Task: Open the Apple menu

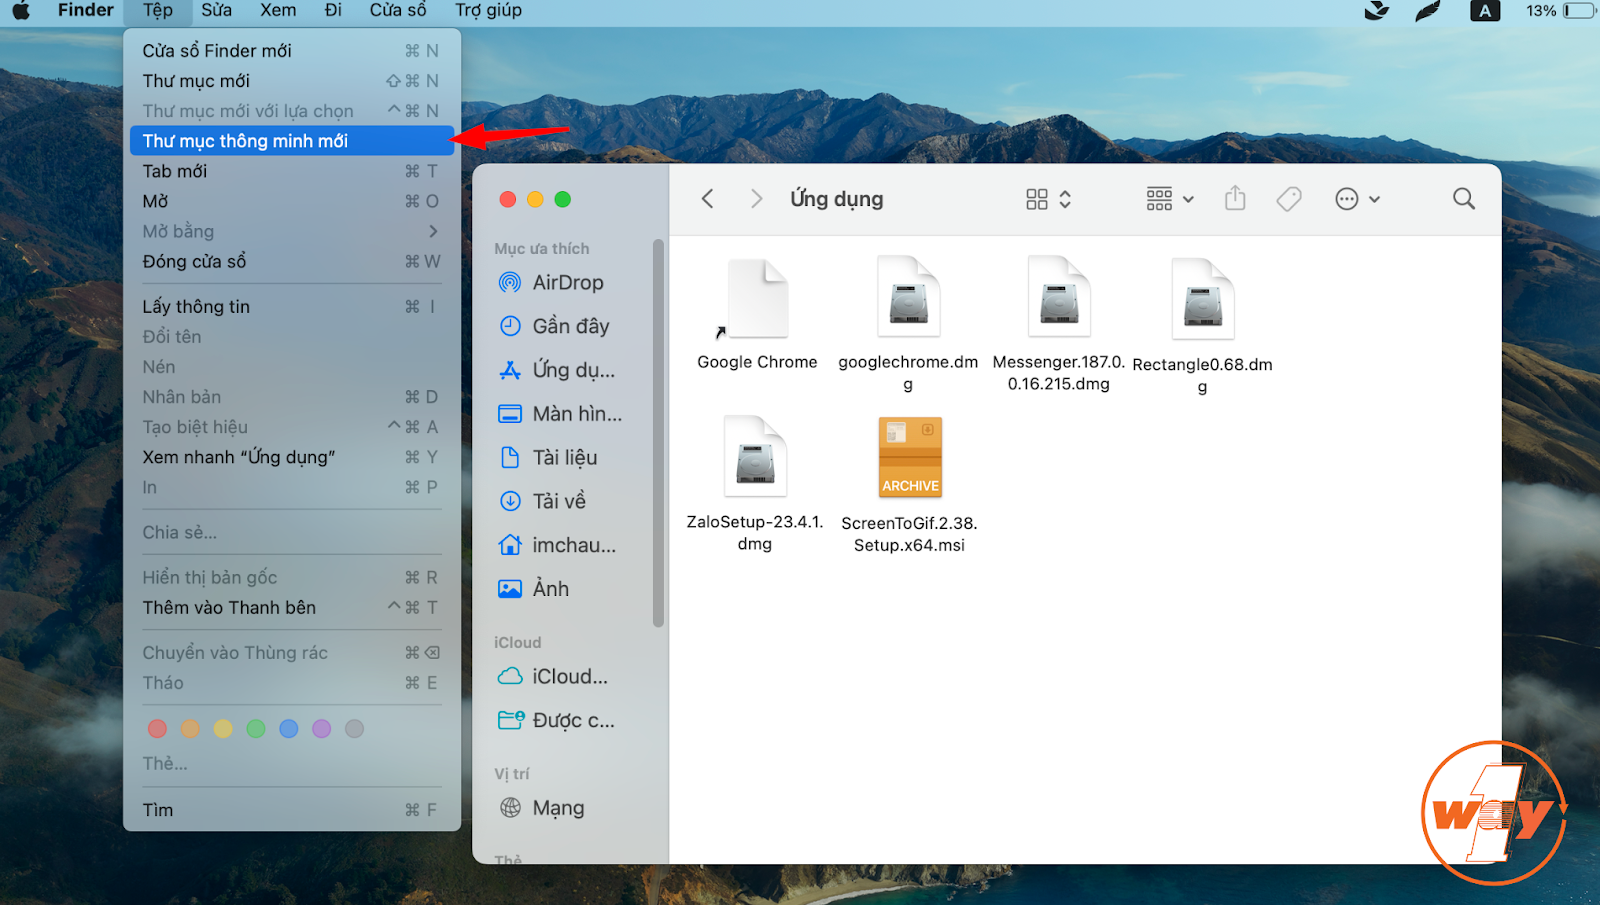Action: point(20,10)
